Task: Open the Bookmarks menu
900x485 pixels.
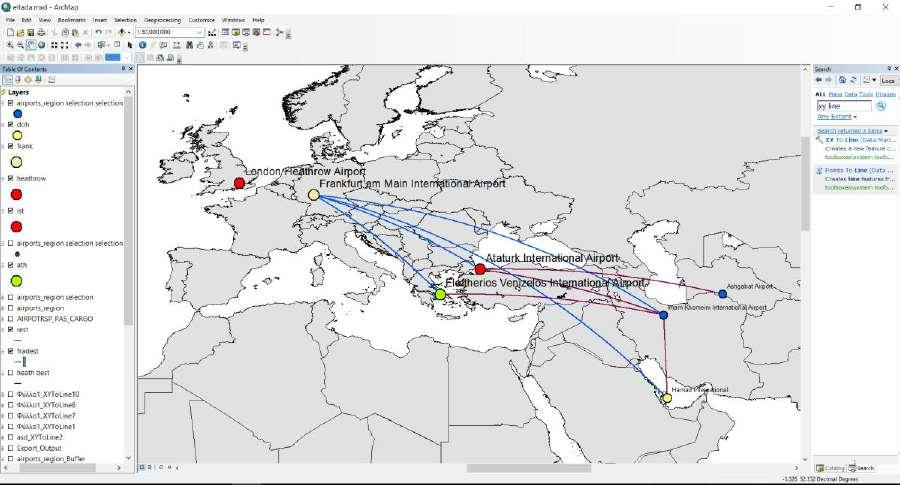Action: pos(71,20)
